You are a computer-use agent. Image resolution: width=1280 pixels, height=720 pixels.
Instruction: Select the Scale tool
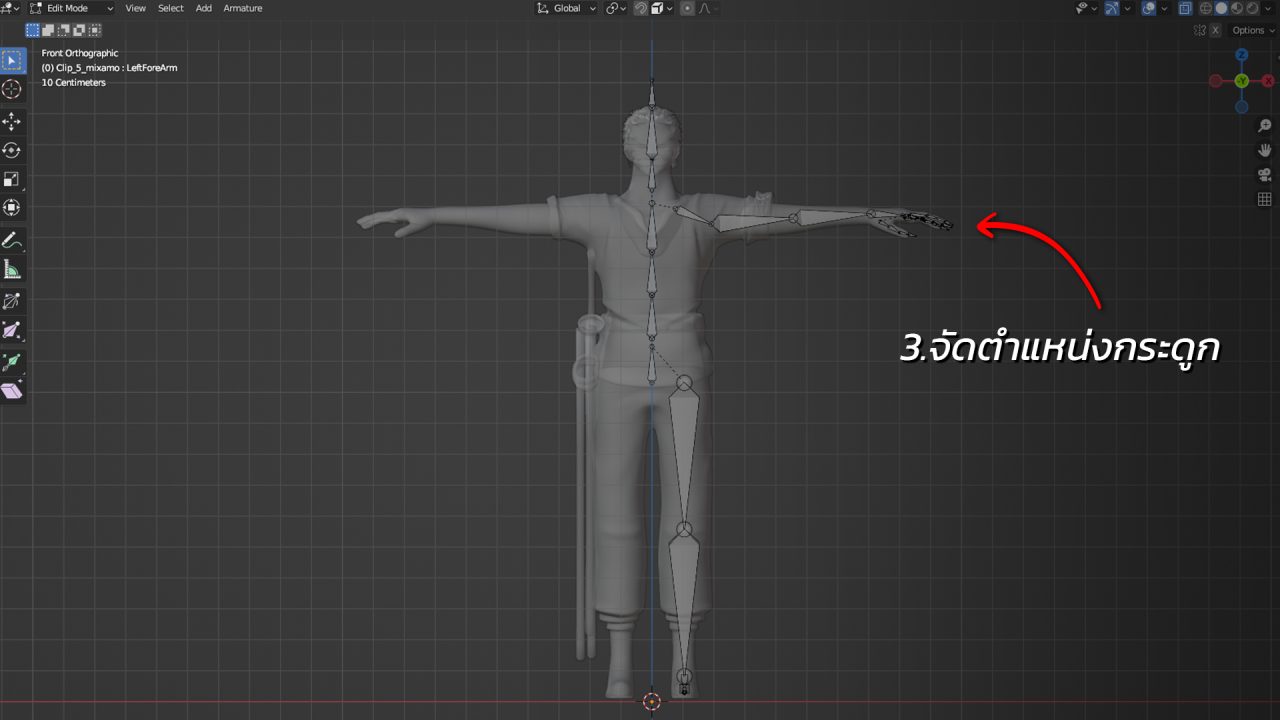[x=12, y=179]
